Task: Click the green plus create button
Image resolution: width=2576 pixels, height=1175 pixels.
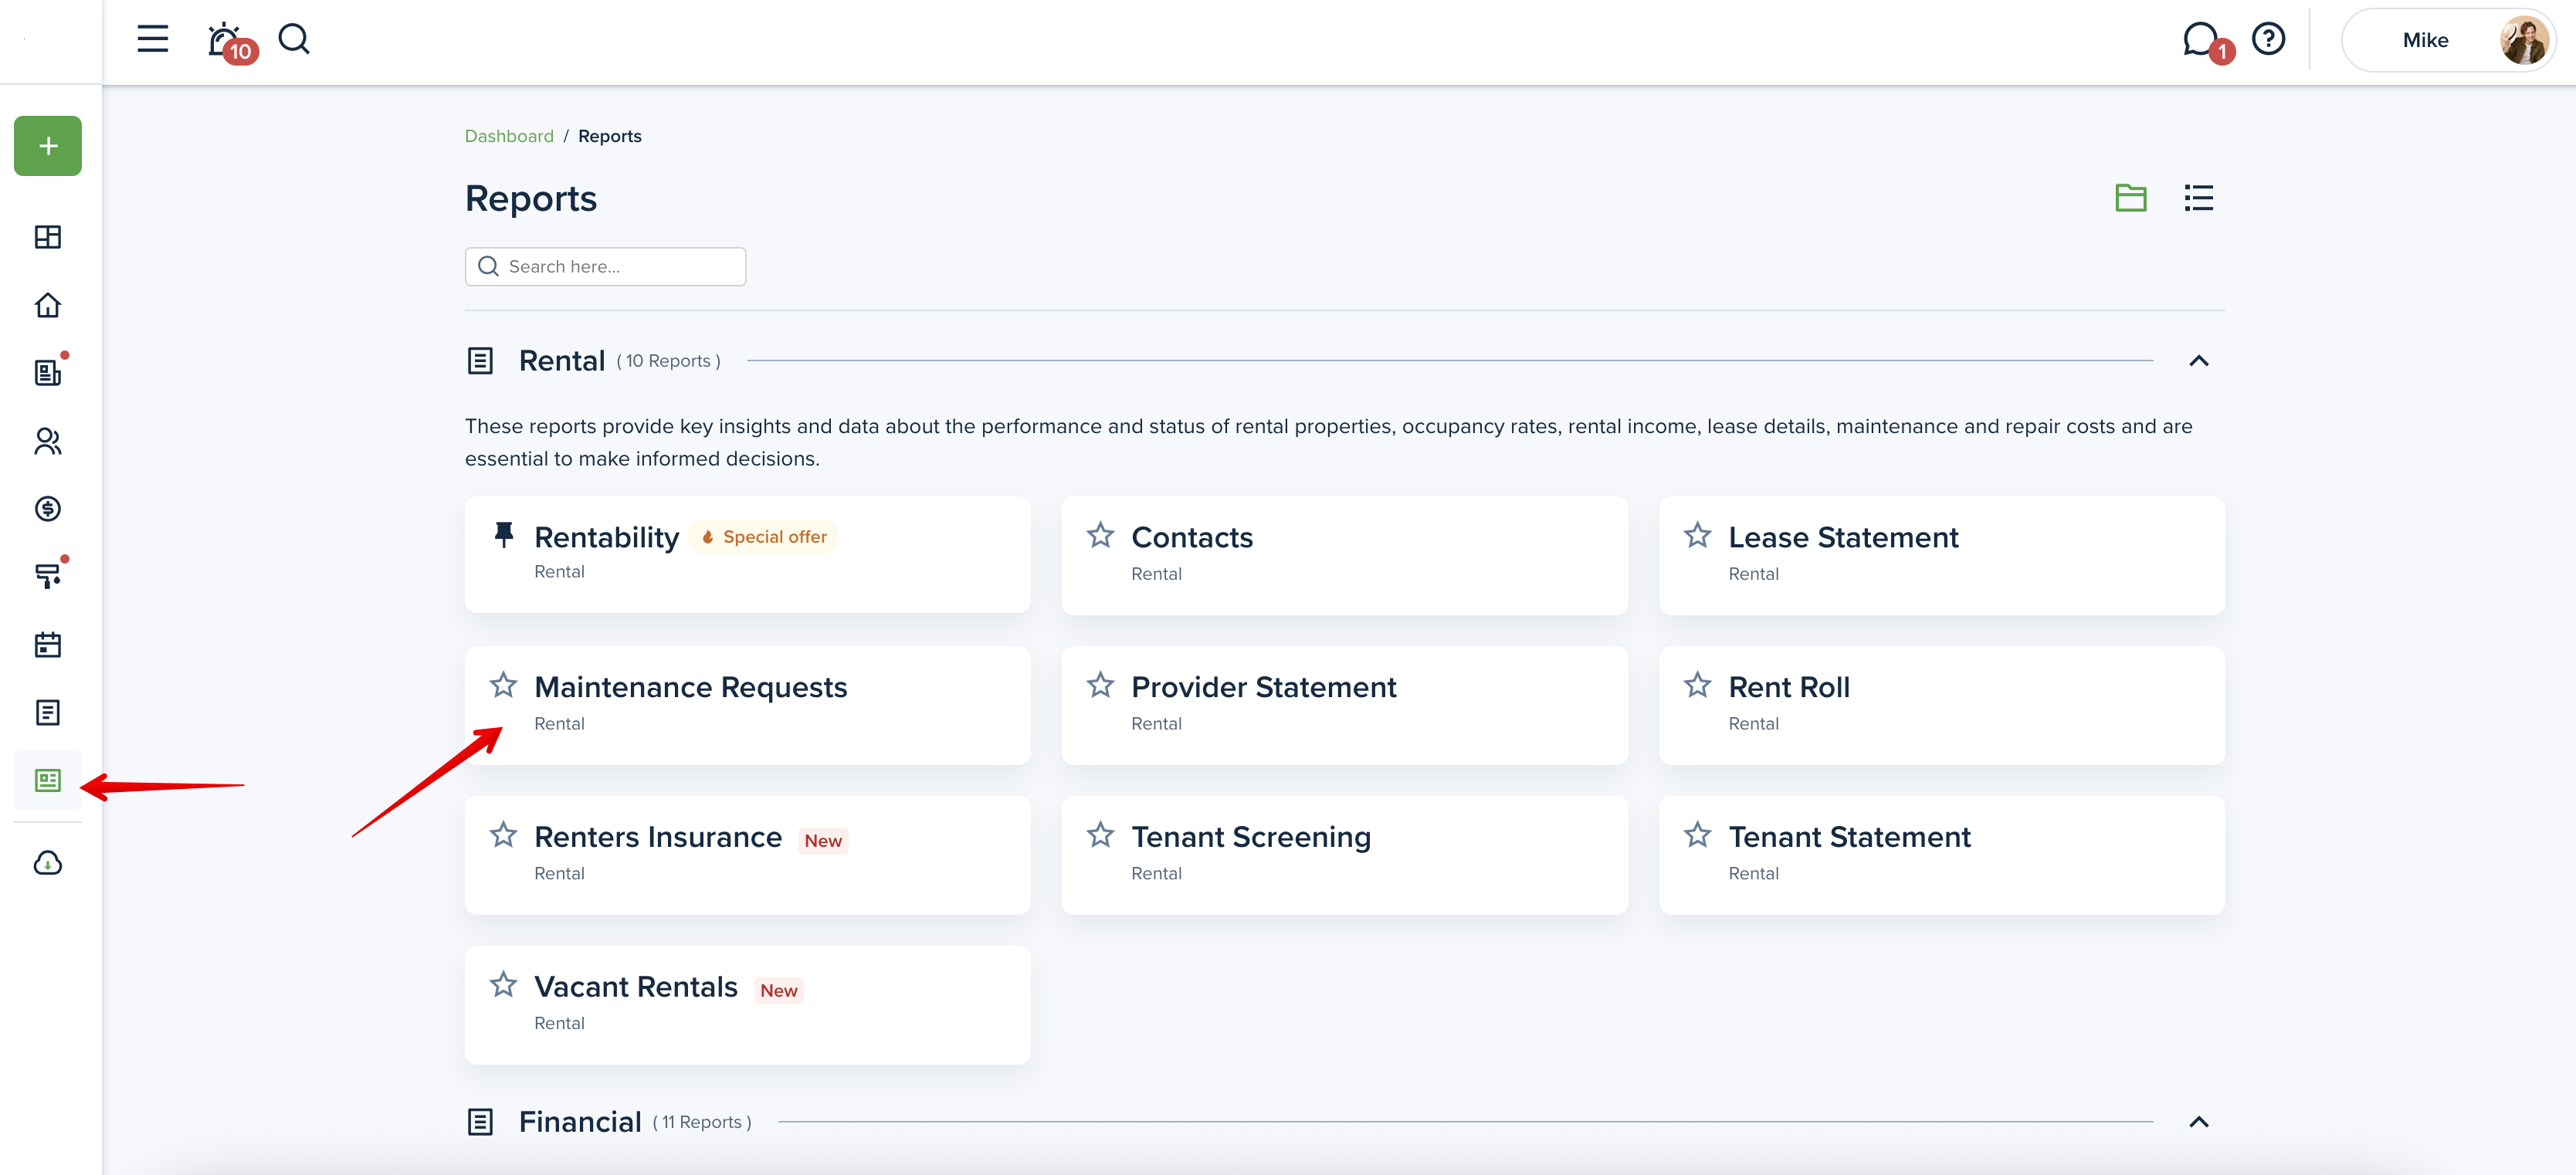Action: tap(48, 146)
